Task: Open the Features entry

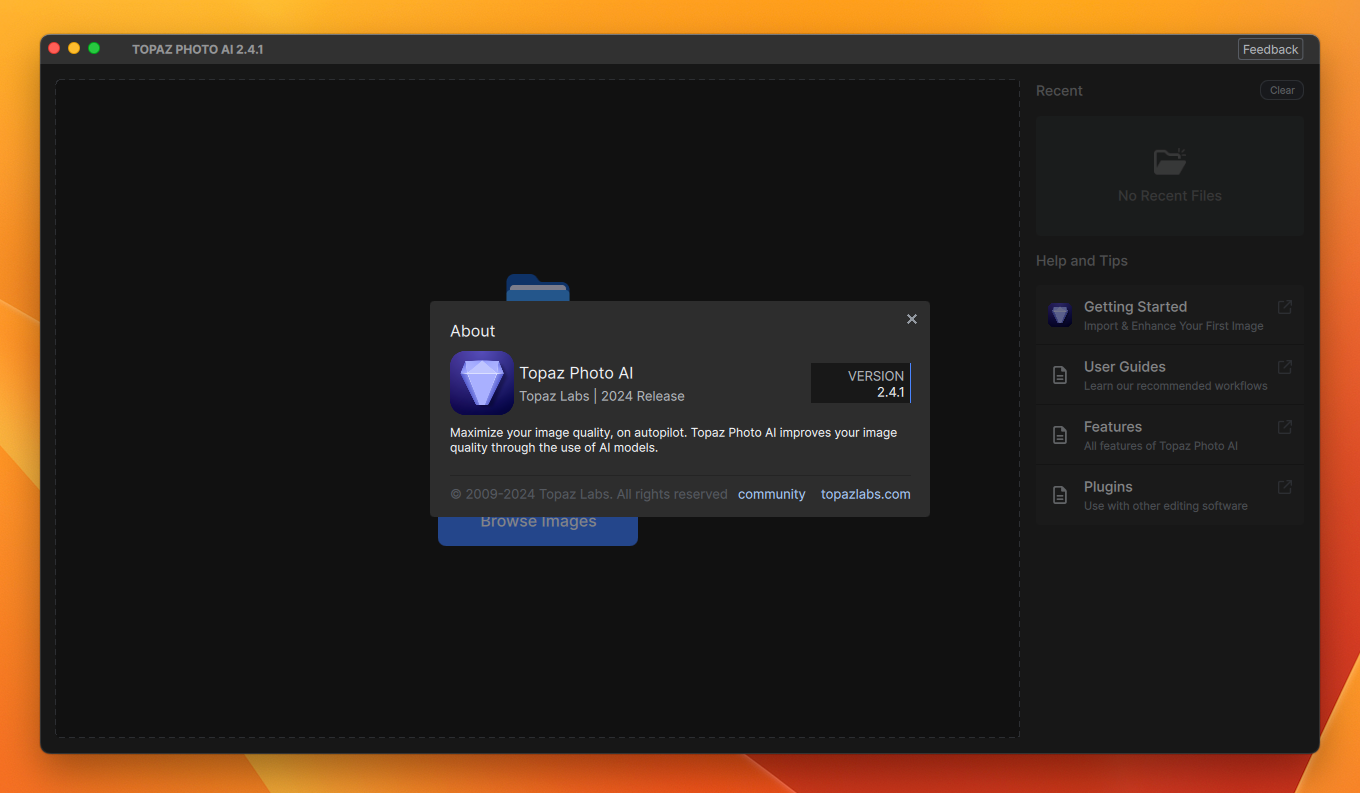Action: coord(1170,435)
